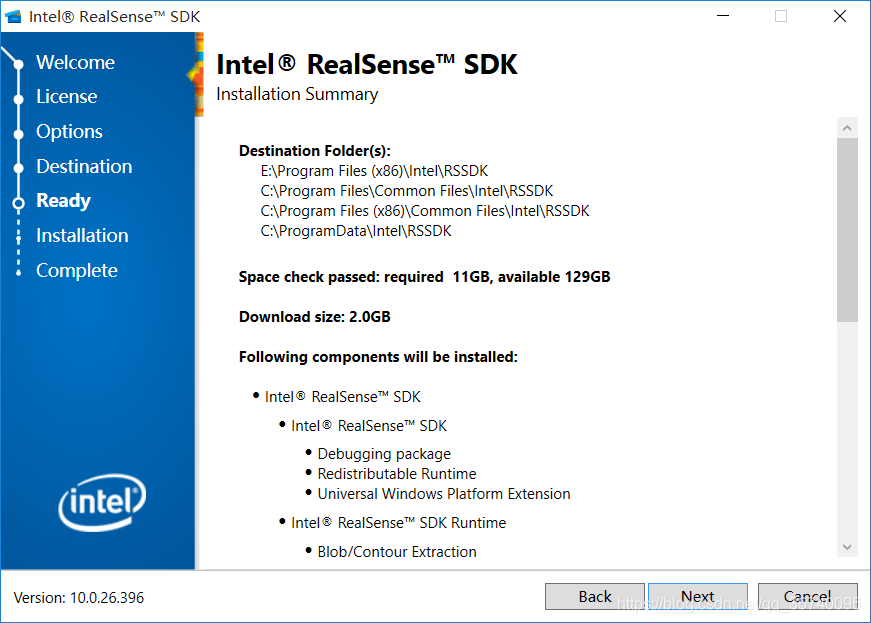Screen dimensions: 871x623
Task: Click Following components will be installed heading
Action: [378, 357]
